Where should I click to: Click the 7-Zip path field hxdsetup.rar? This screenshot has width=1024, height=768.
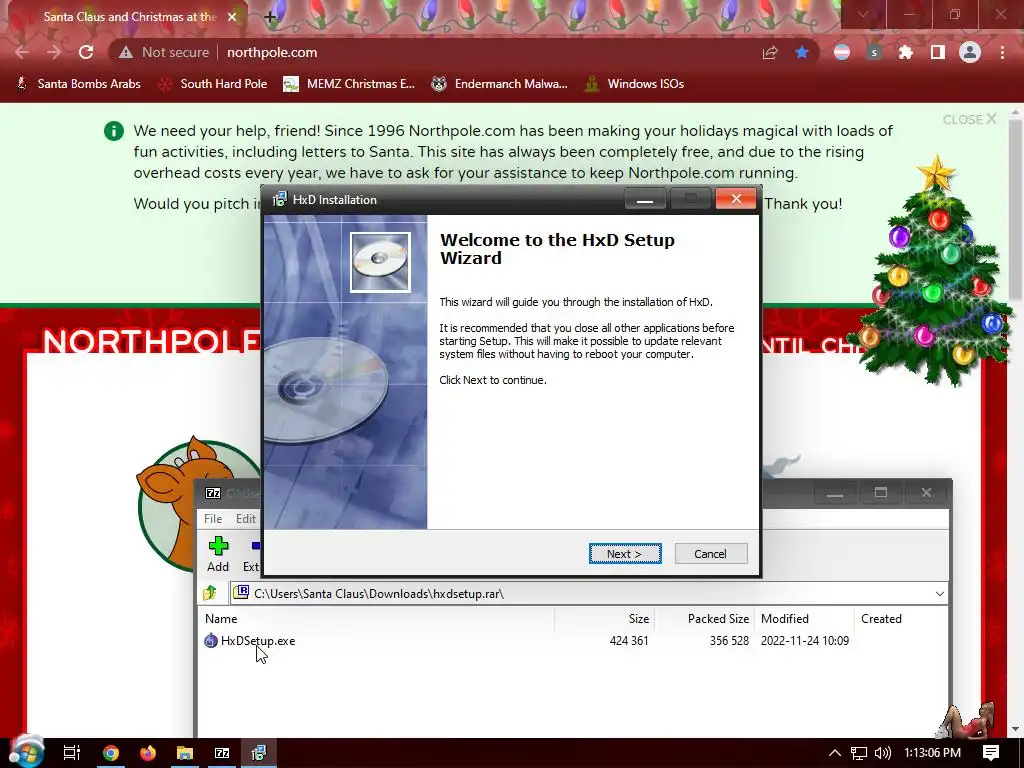point(581,594)
